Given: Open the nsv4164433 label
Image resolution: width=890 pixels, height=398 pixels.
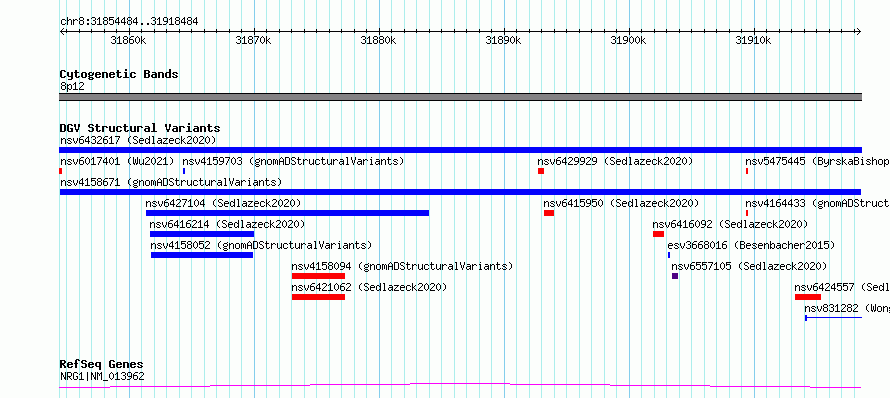Looking at the screenshot, I should (817, 203).
